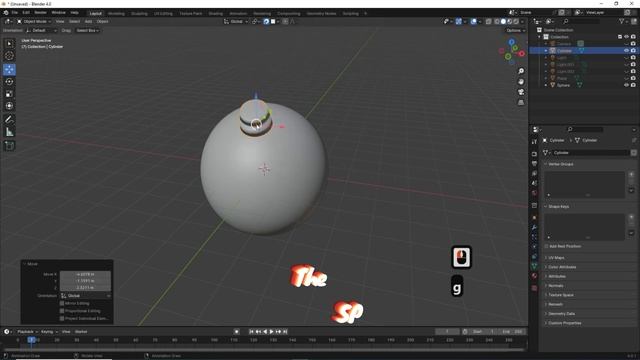640x360 pixels.
Task: Open the File menu
Action: tap(15, 13)
